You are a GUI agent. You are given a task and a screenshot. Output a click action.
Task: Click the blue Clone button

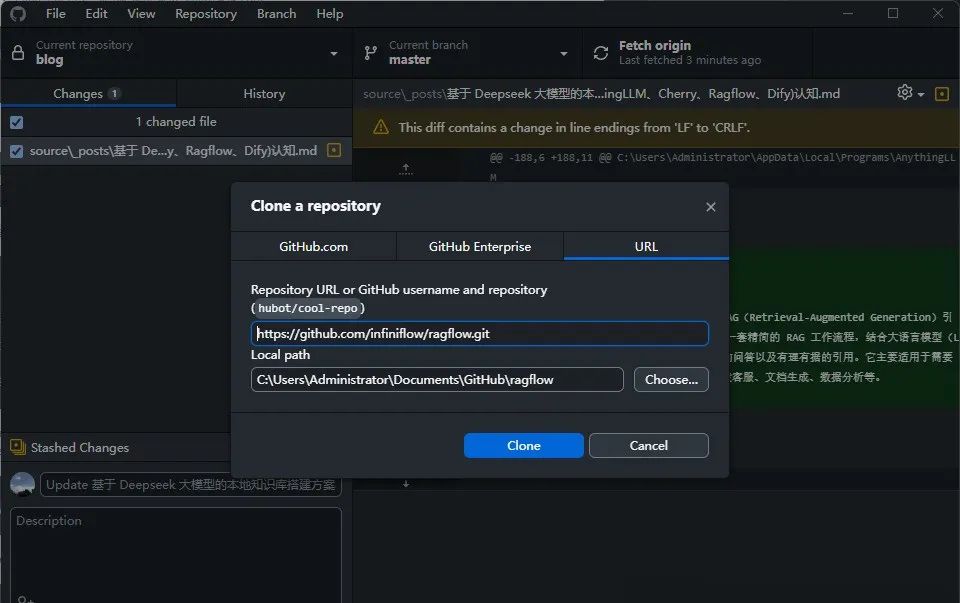(x=523, y=445)
